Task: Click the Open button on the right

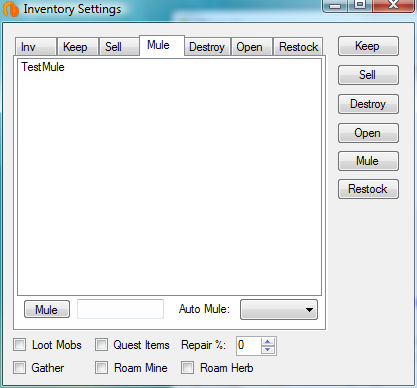Action: pyautogui.click(x=368, y=133)
